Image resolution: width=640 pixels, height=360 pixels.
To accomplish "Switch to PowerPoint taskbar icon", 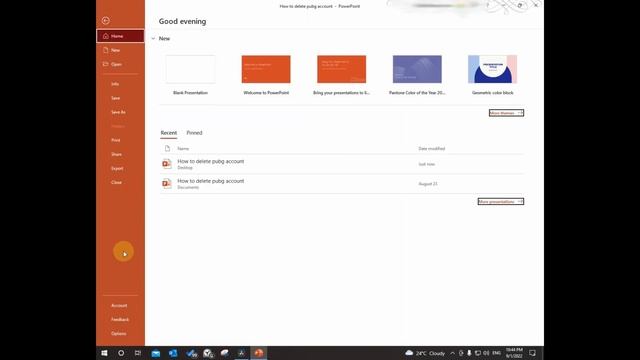I will (x=259, y=353).
